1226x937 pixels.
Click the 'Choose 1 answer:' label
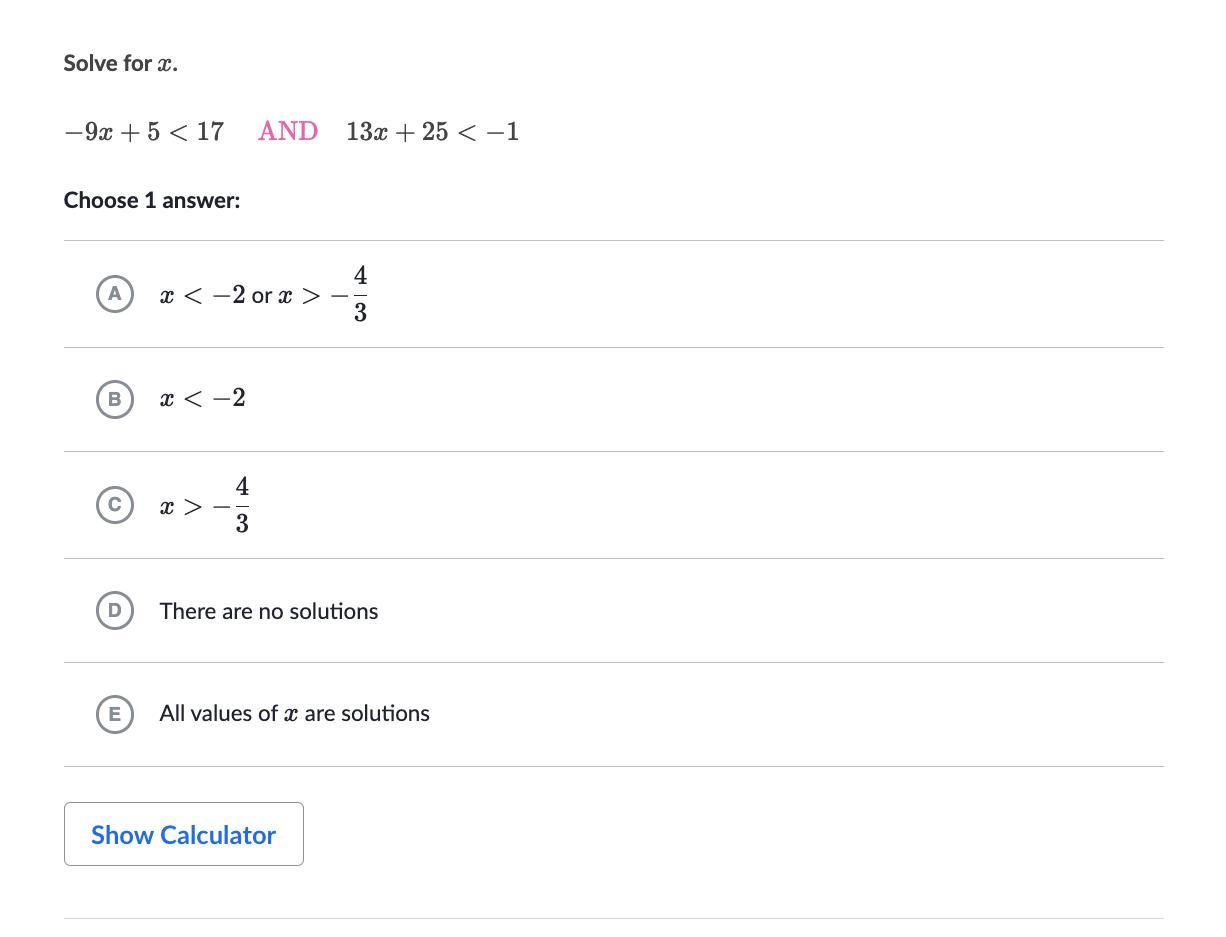[x=152, y=200]
